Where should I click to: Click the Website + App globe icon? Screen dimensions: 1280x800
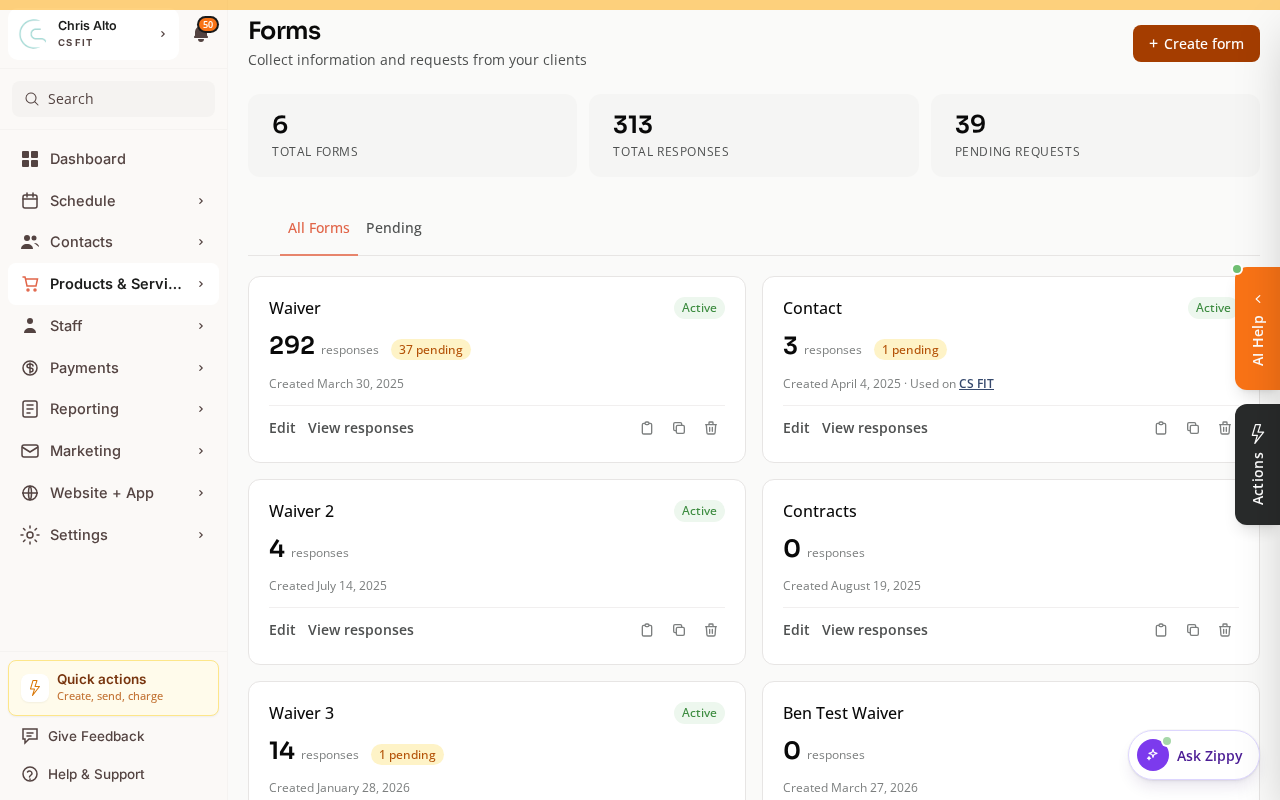(x=30, y=493)
